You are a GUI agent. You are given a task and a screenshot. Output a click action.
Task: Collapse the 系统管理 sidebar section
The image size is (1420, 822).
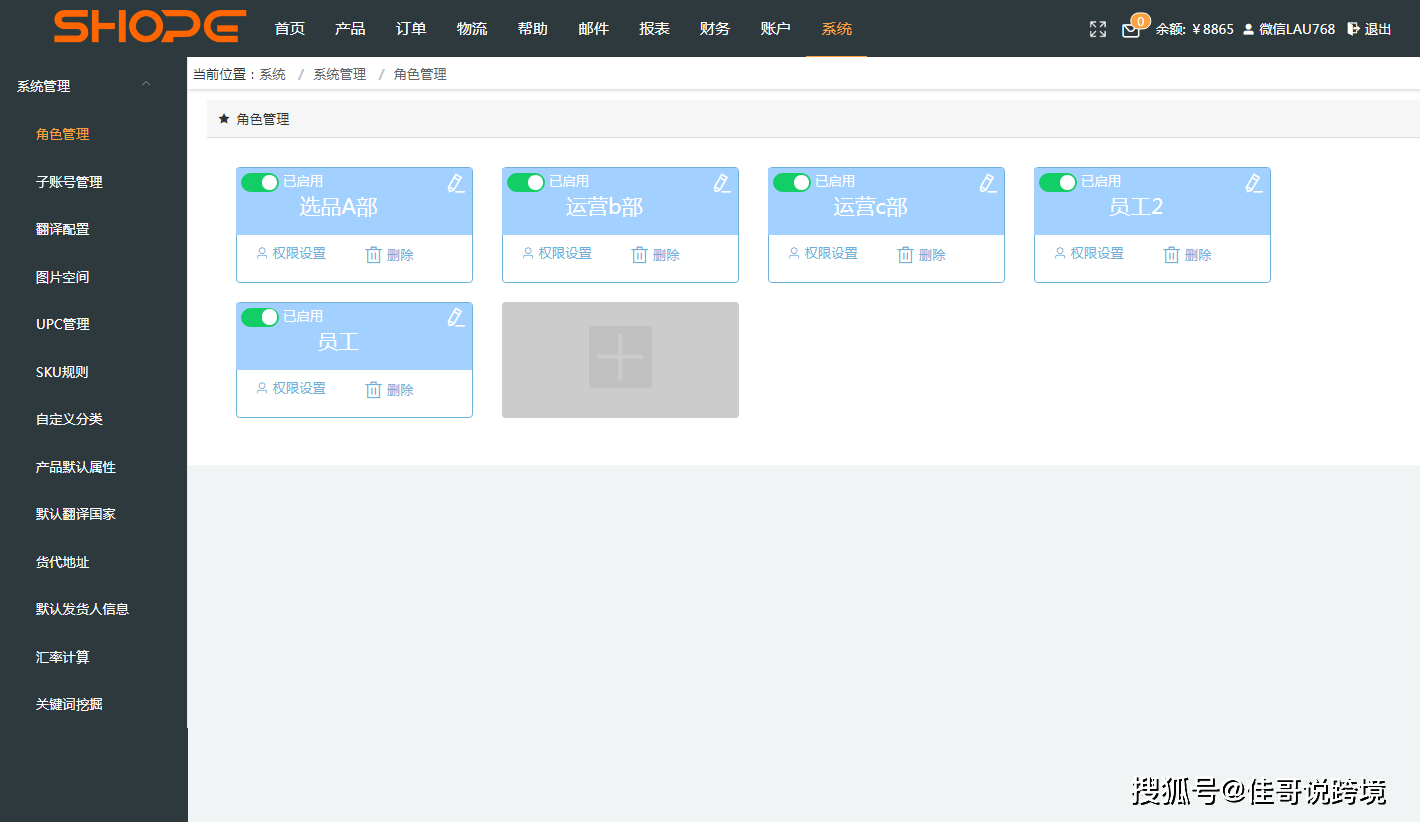(146, 85)
